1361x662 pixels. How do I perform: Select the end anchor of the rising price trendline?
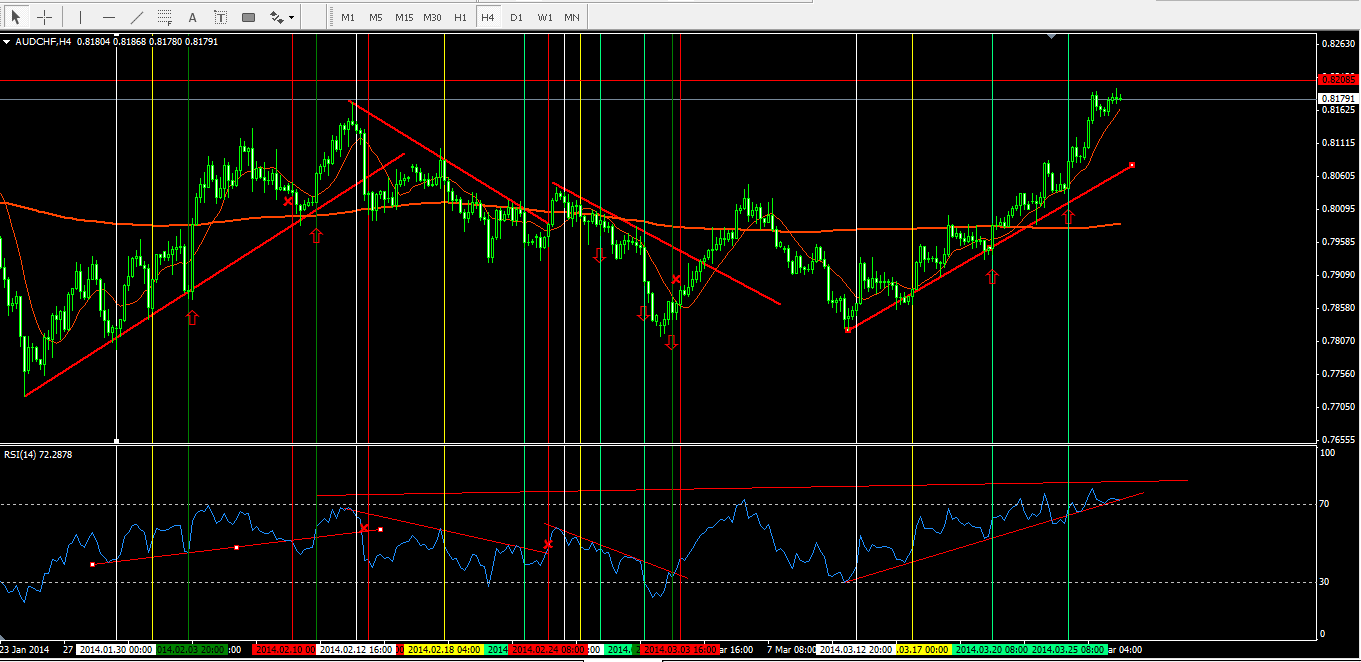(1131, 164)
